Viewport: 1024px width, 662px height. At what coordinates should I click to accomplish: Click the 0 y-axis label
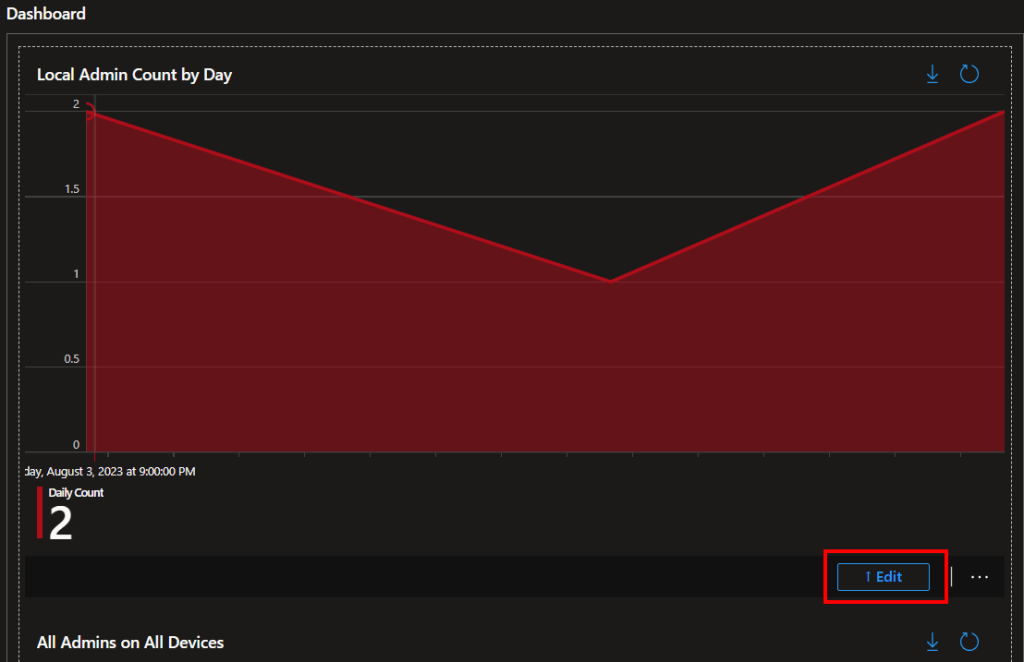pos(76,445)
